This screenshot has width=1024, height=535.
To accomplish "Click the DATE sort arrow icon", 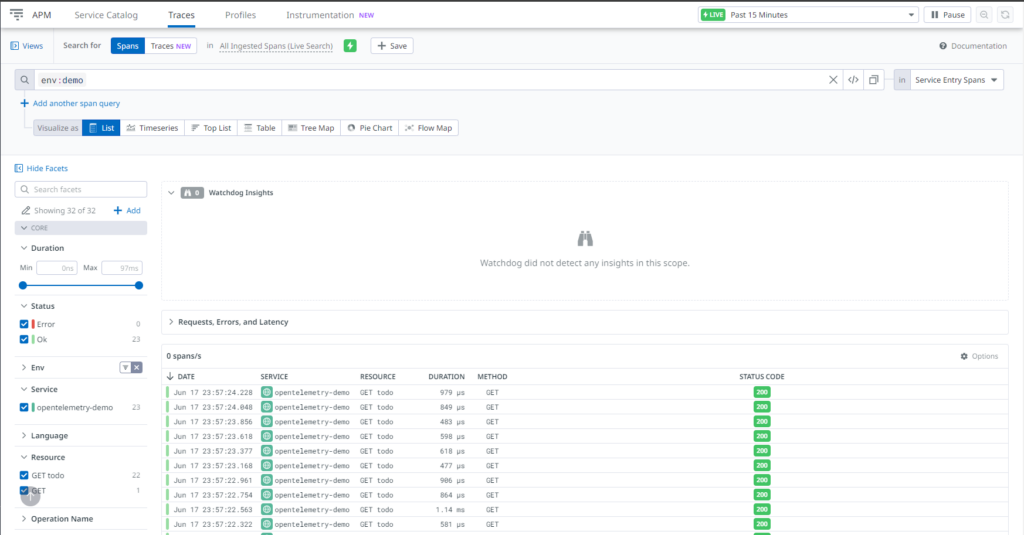I will [x=170, y=376].
